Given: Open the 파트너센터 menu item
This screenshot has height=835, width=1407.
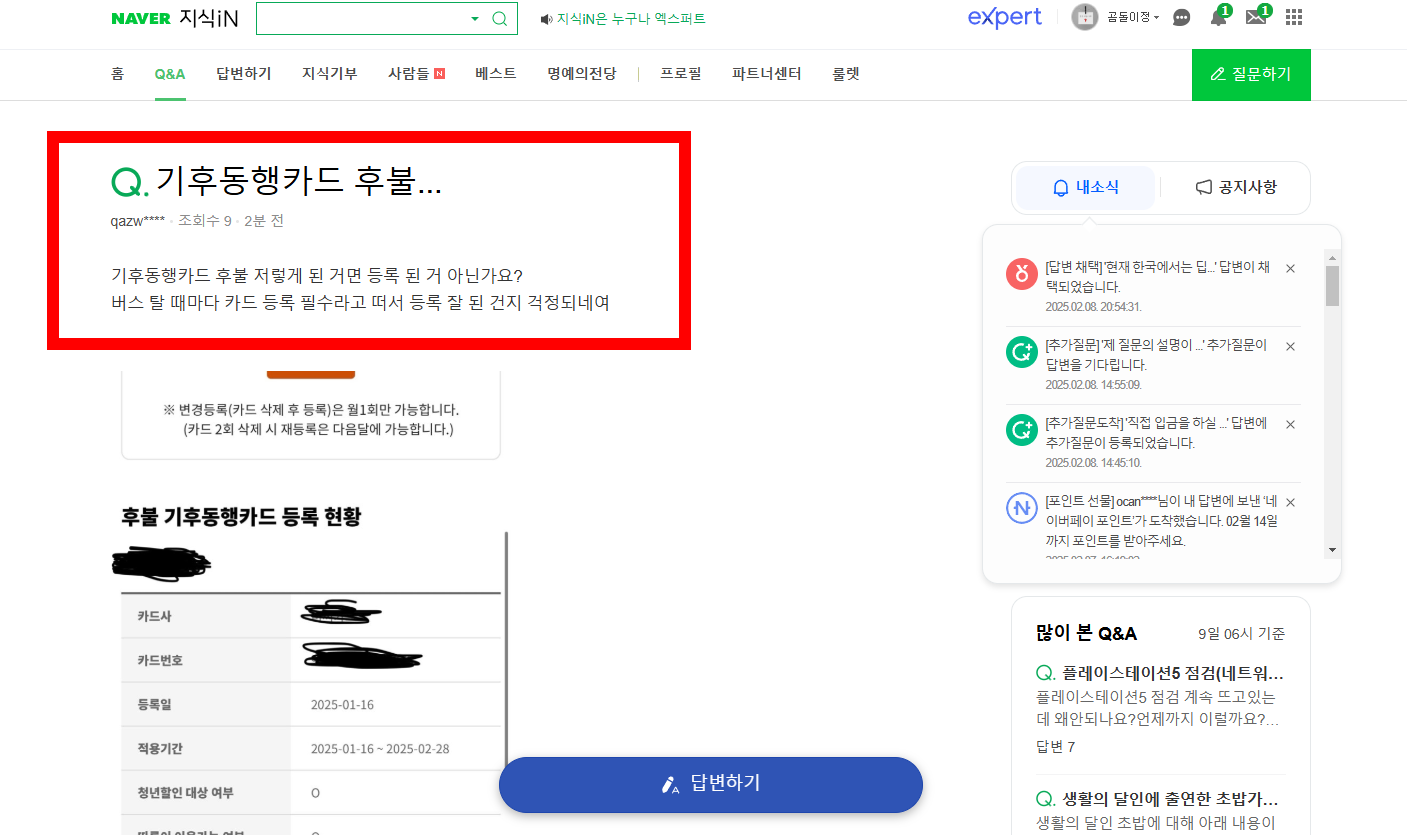Looking at the screenshot, I should (767, 74).
